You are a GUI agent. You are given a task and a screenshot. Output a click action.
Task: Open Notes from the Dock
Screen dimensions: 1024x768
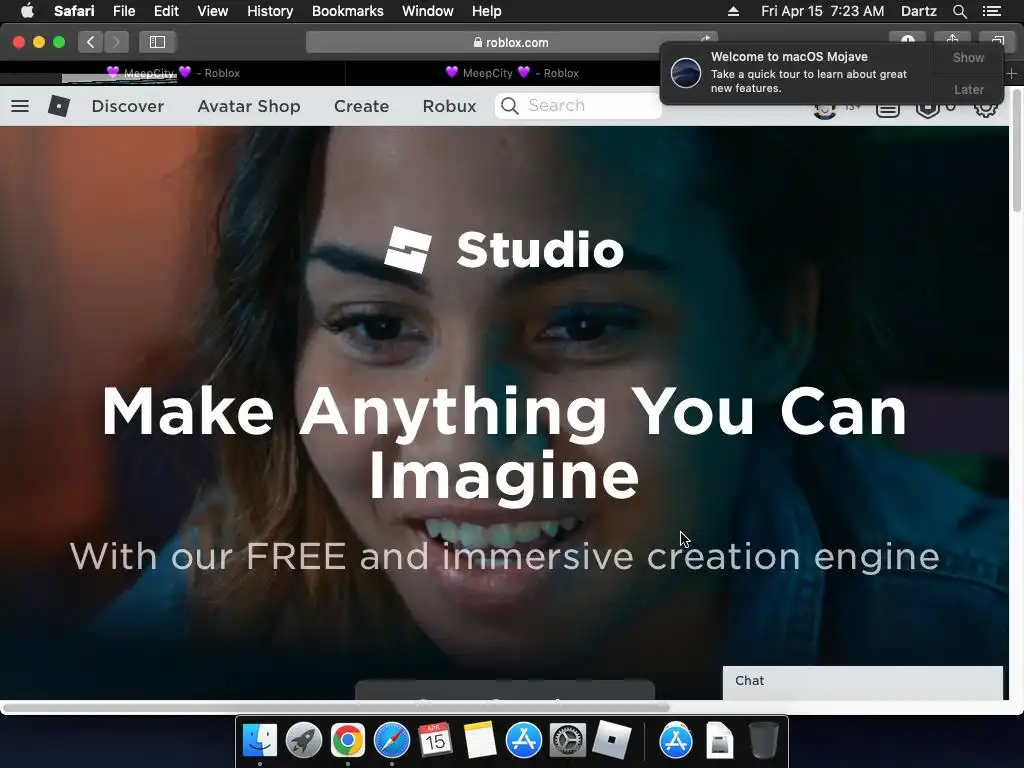click(x=480, y=741)
